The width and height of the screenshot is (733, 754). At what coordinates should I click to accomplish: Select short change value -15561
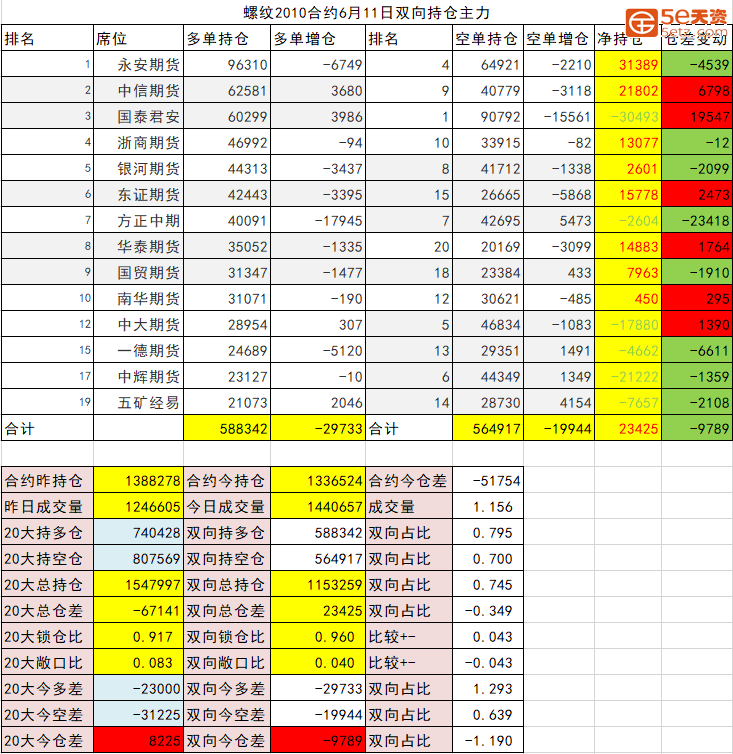(x=559, y=116)
